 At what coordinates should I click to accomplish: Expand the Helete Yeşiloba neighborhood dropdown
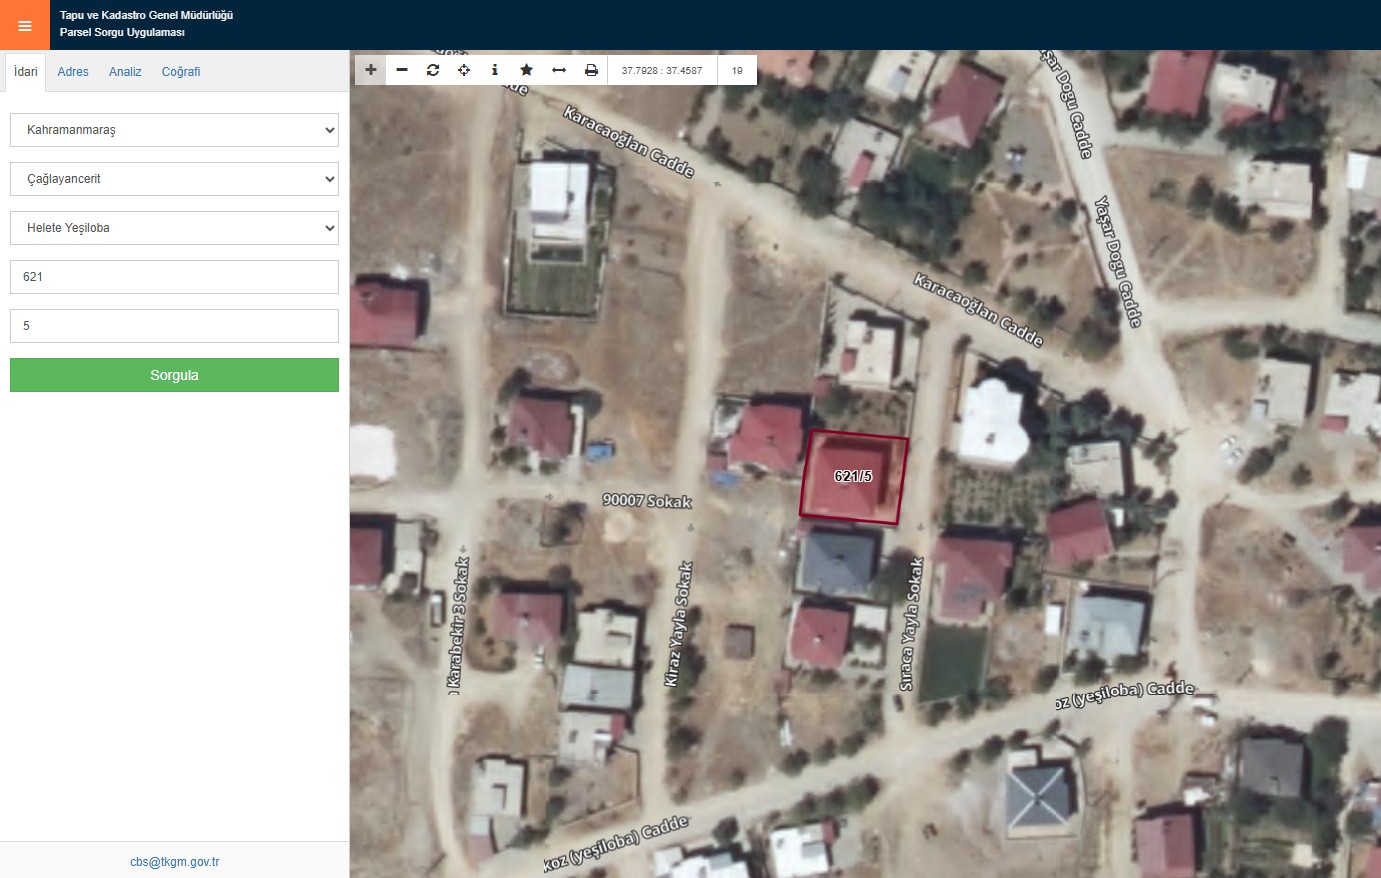pyautogui.click(x=174, y=228)
